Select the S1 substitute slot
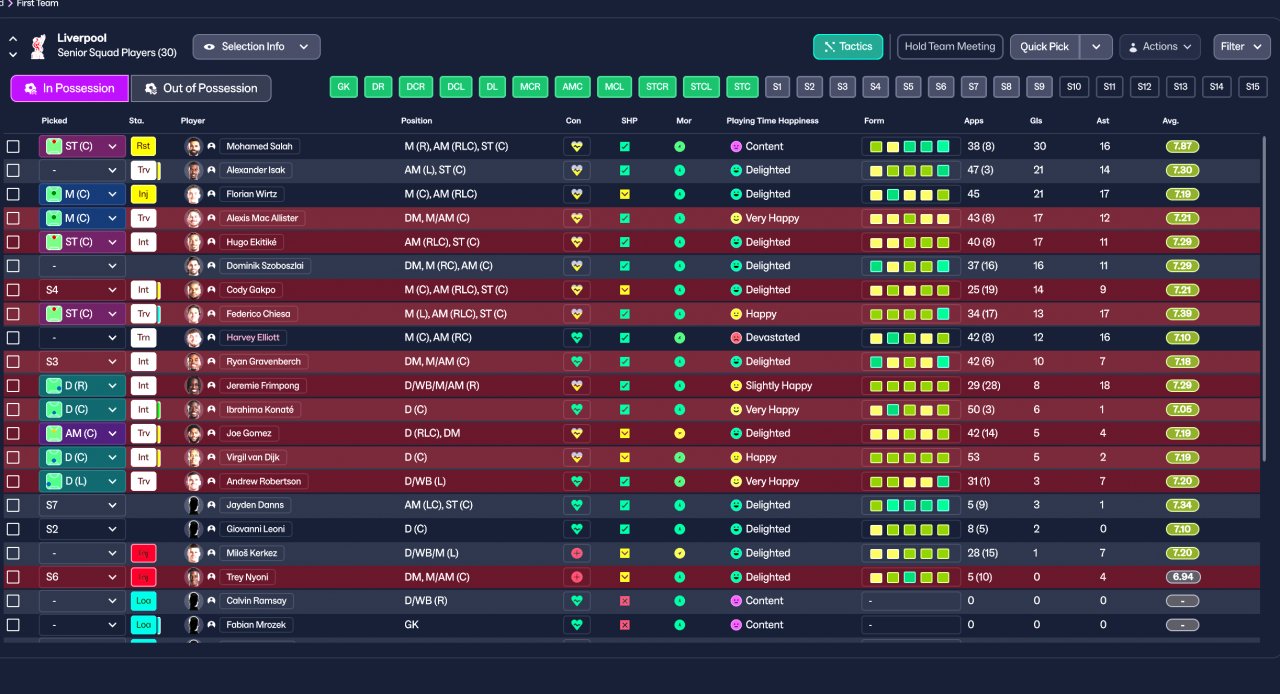Screen dimensions: 1280x694 (x=777, y=87)
